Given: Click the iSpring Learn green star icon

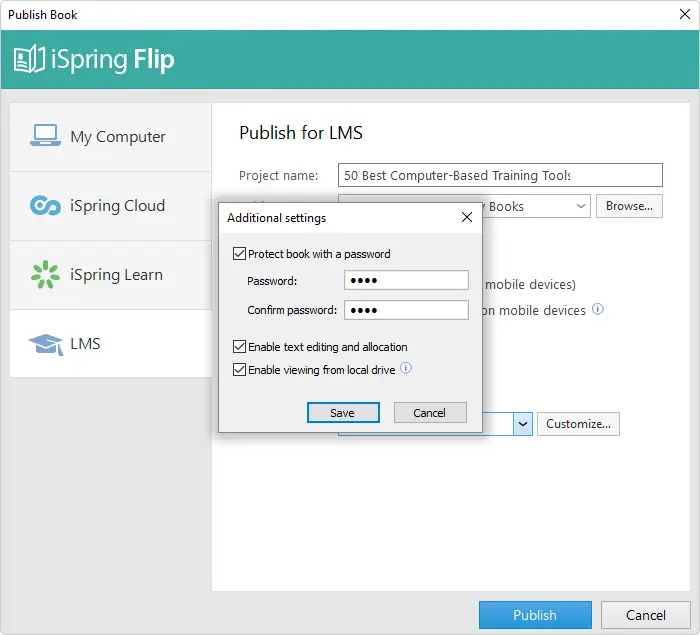Looking at the screenshot, I should point(45,274).
